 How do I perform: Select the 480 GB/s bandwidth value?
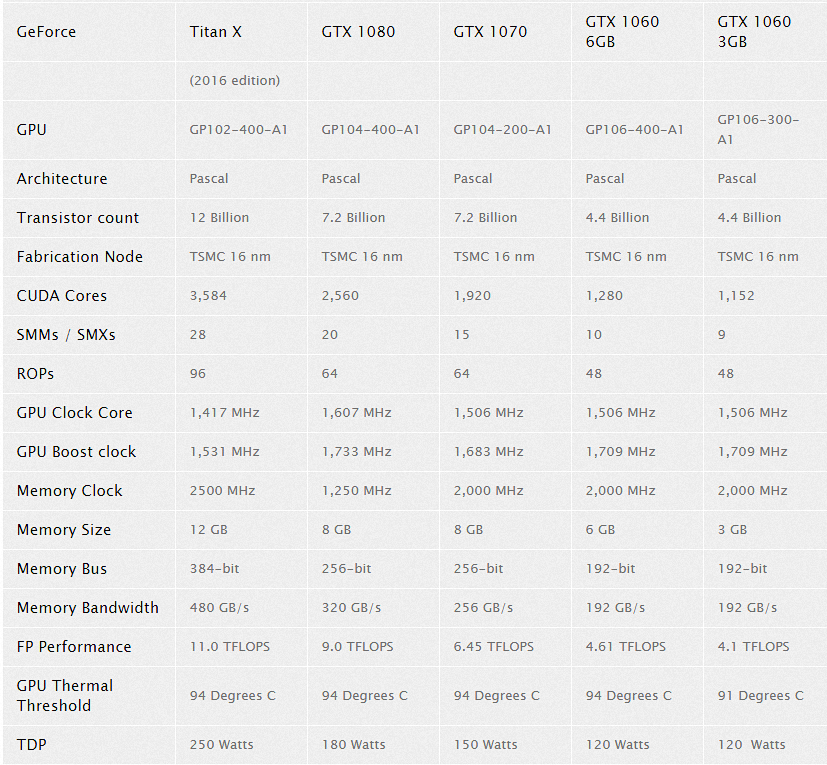tap(217, 608)
